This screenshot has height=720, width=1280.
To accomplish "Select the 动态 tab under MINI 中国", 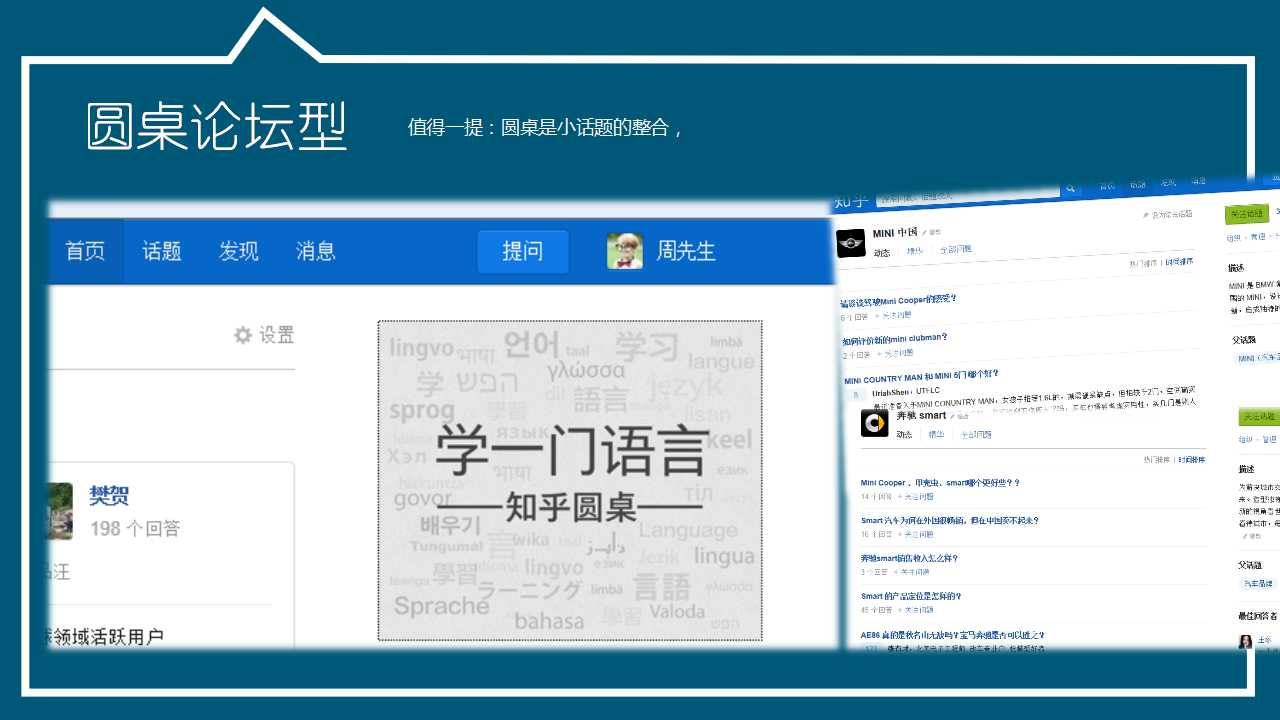I will (882, 252).
